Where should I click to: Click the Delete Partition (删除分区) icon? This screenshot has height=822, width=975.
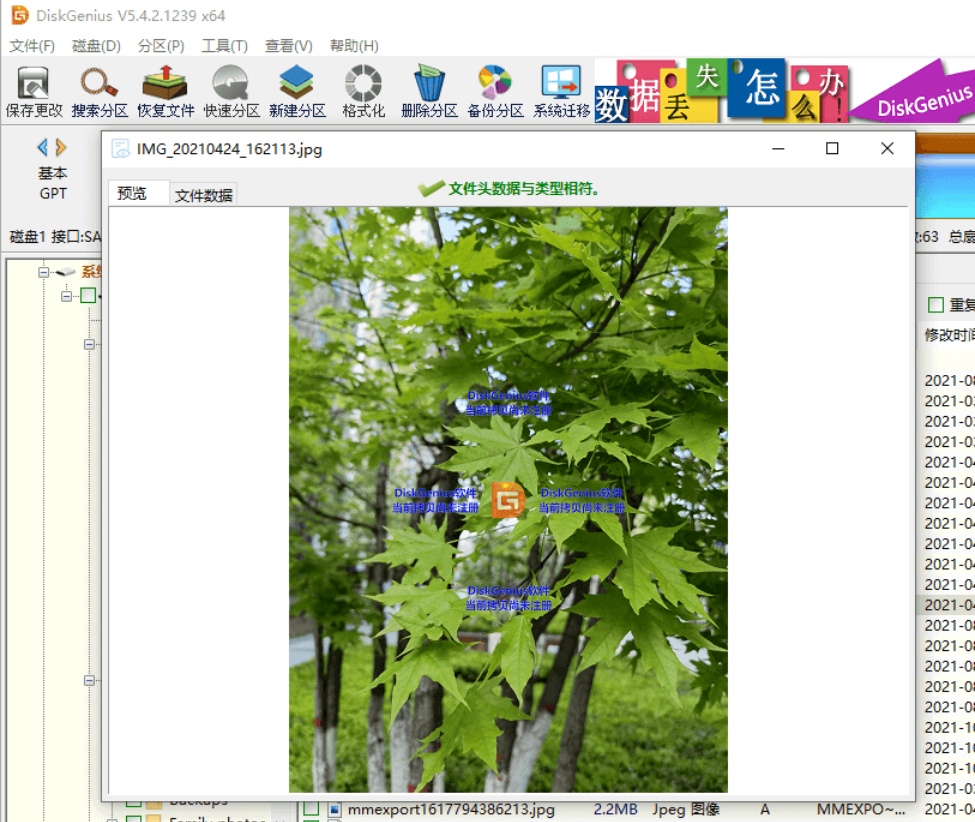429,91
